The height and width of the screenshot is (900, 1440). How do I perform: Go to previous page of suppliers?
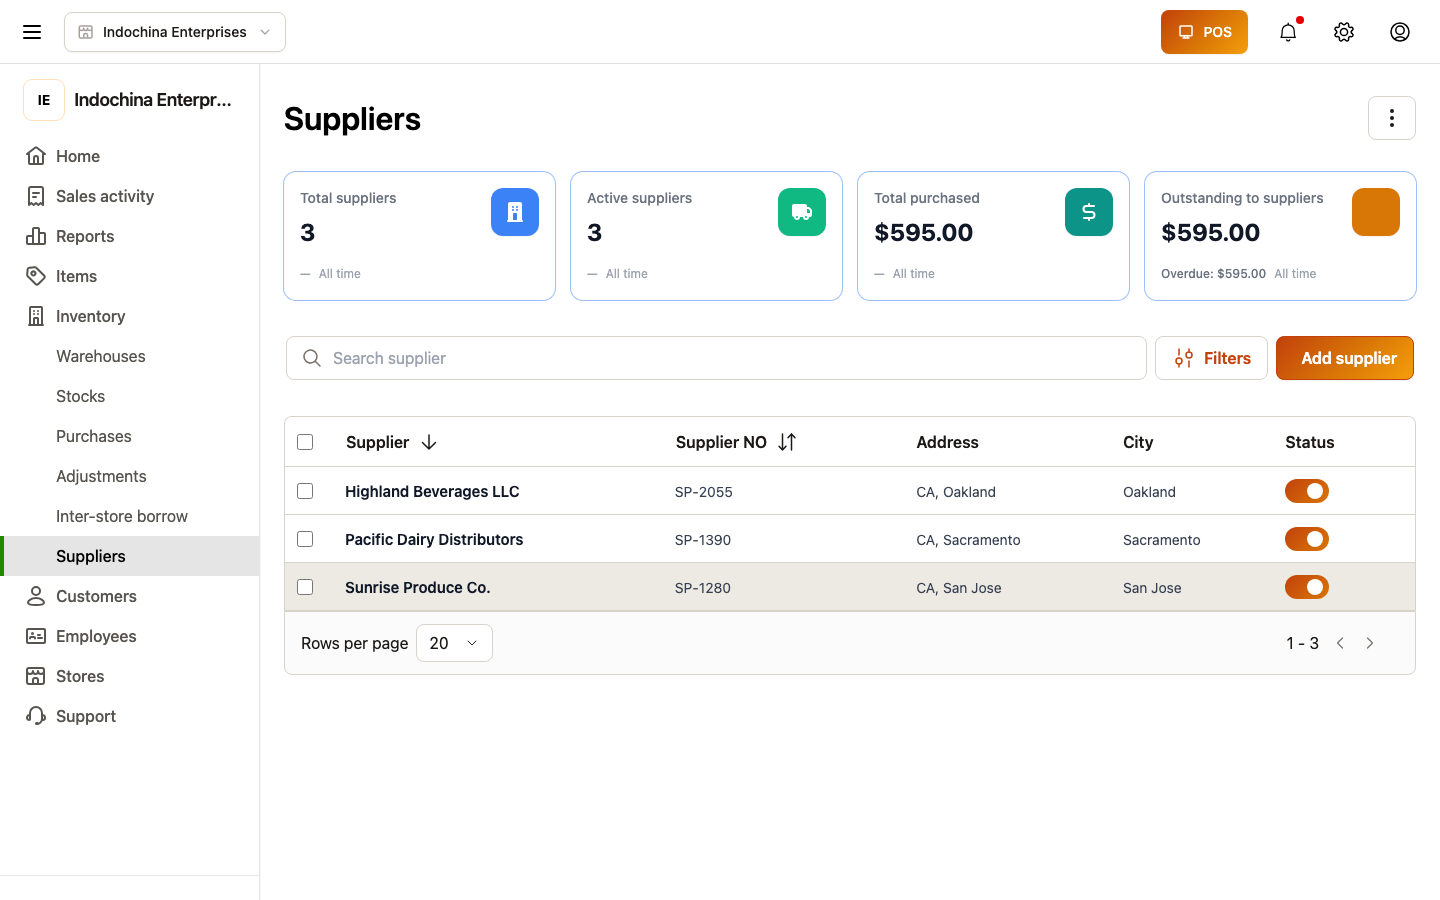(1340, 643)
